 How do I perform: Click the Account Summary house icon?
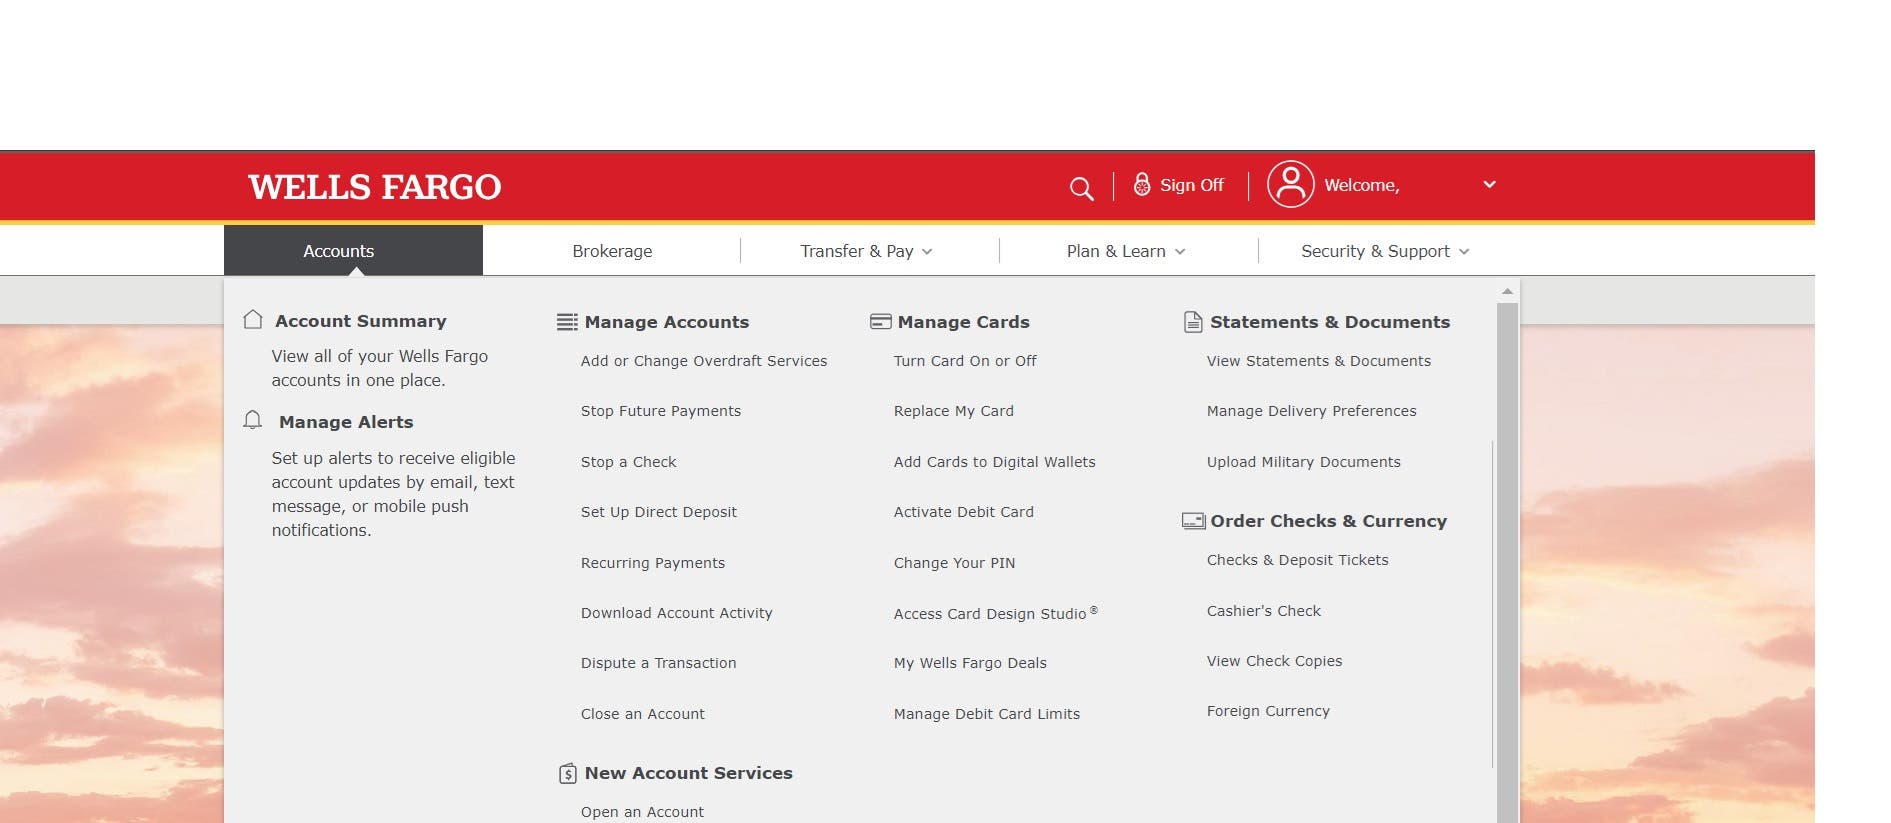pos(253,320)
